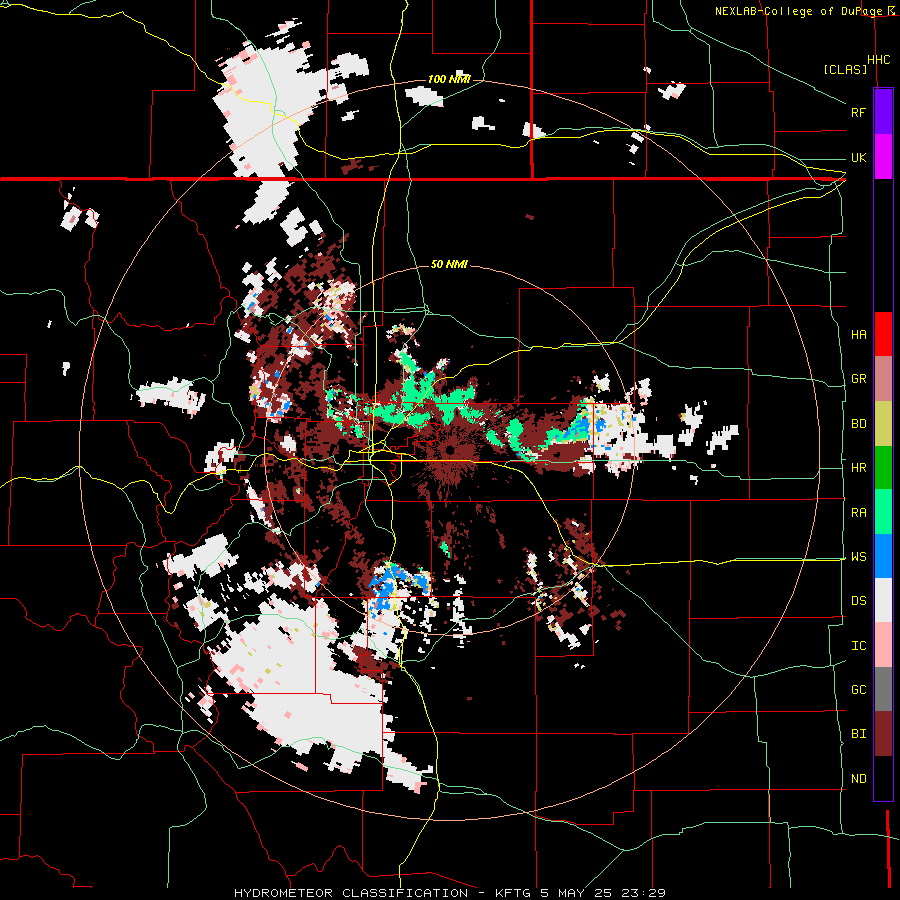This screenshot has width=900, height=900.
Task: Click the 100 NMI range ring label
Action: click(x=449, y=79)
